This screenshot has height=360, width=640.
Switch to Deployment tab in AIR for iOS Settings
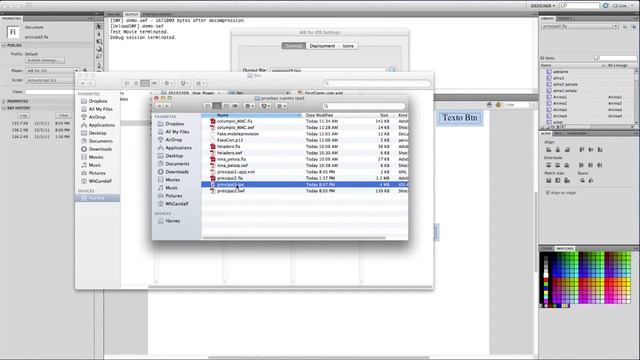point(322,46)
